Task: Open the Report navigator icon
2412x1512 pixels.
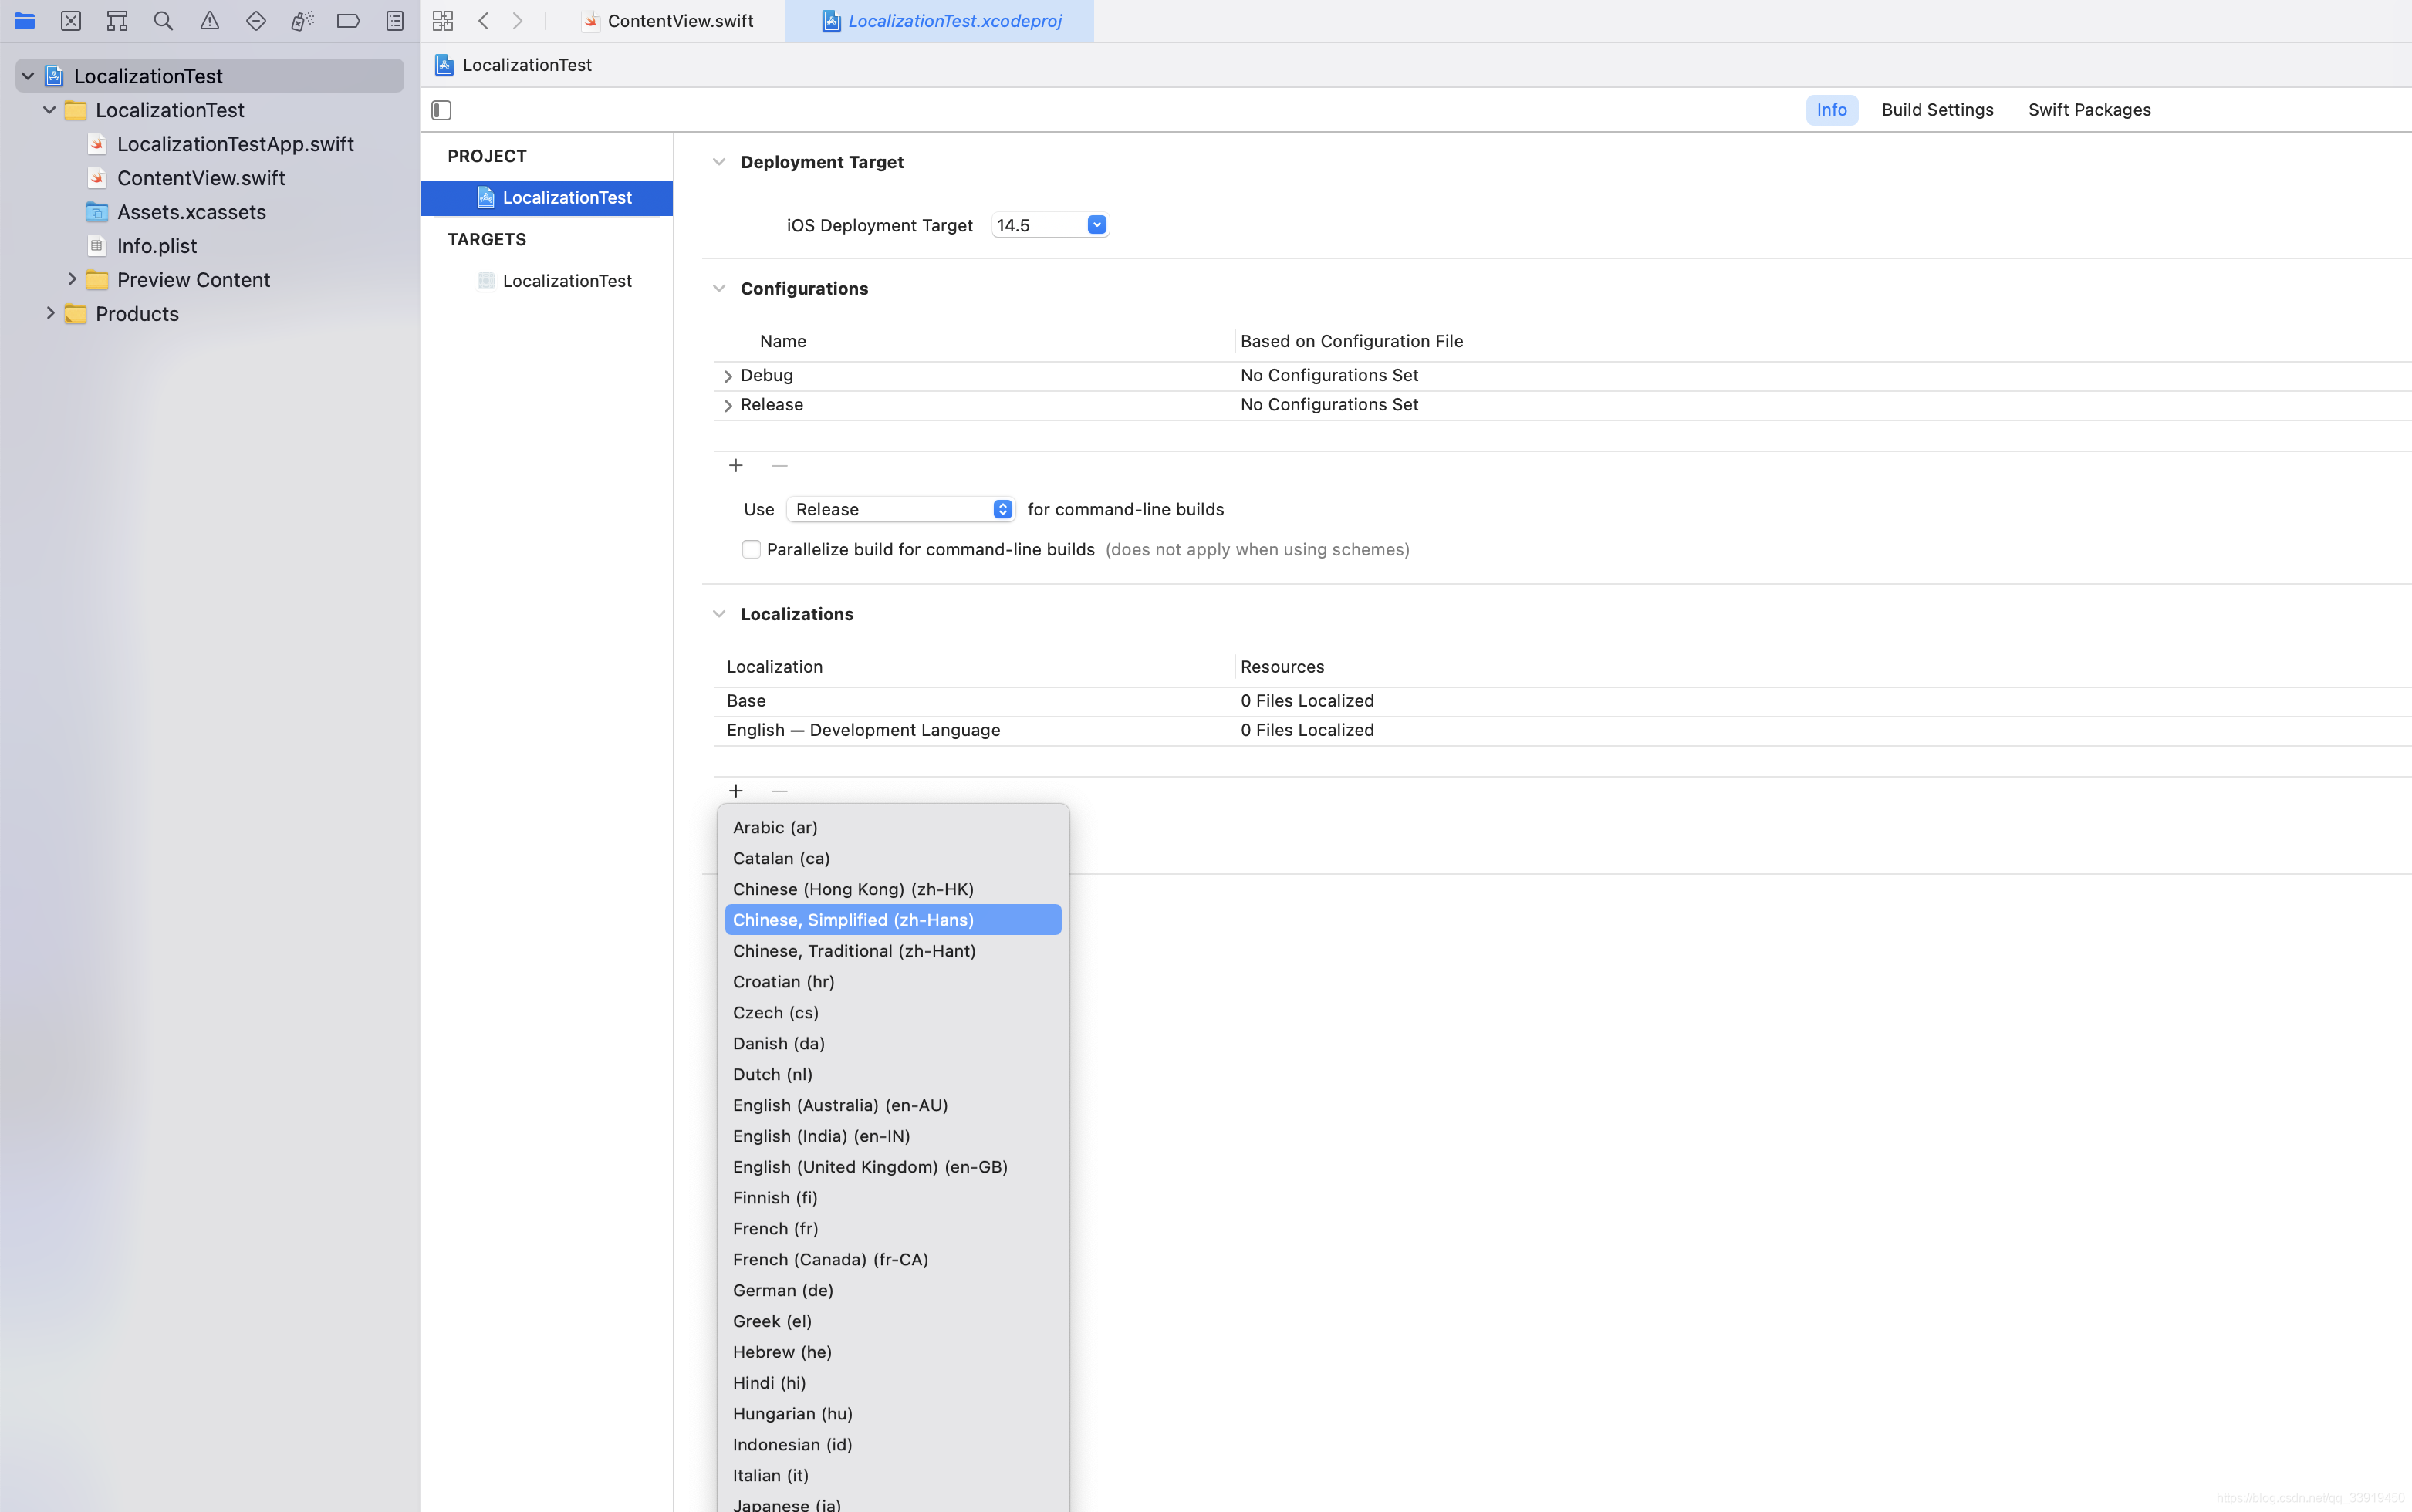Action: click(x=395, y=21)
